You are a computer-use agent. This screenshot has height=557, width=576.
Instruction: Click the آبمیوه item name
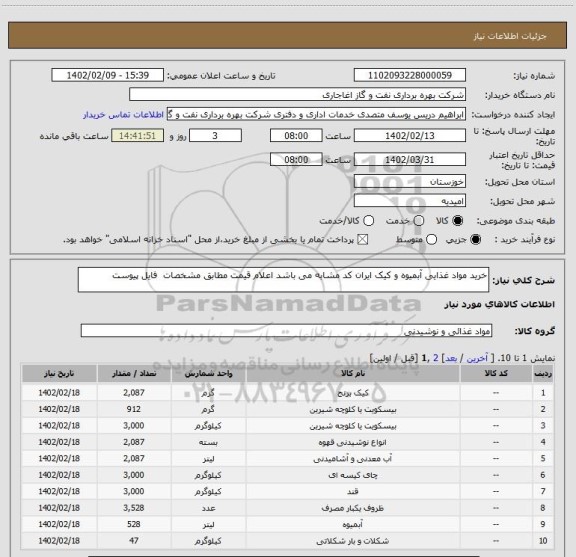tap(353, 525)
